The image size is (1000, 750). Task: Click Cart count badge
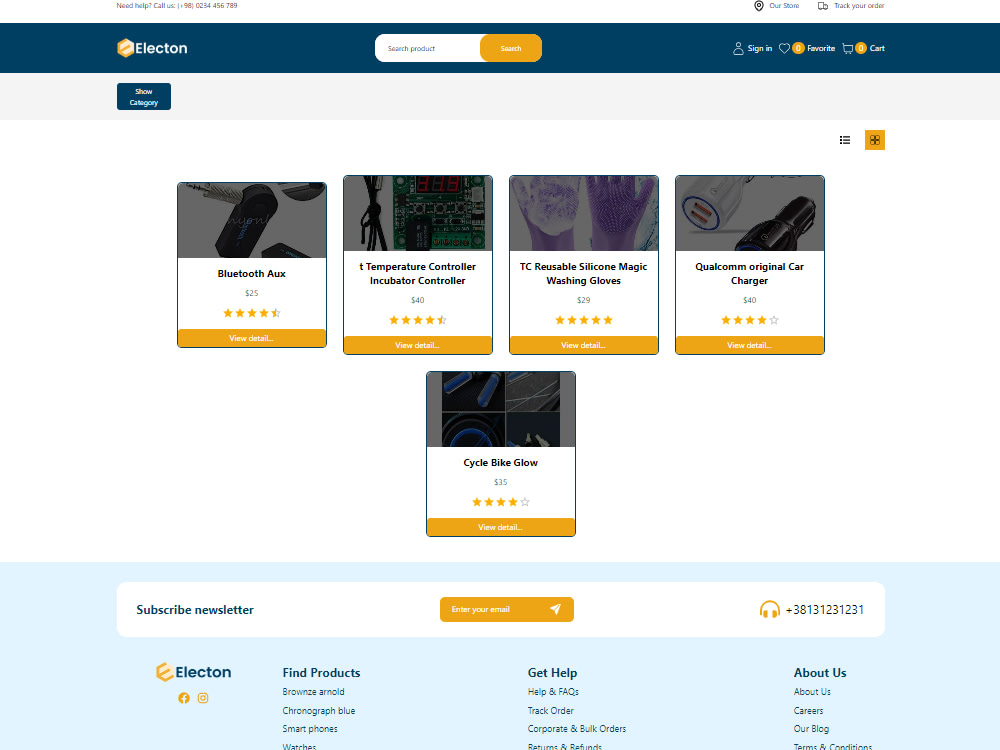861,48
